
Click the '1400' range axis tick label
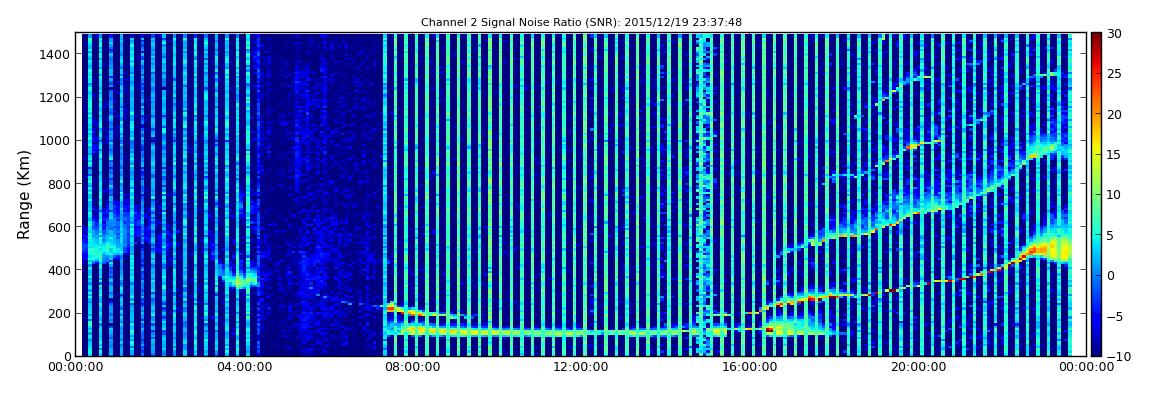pos(57,54)
